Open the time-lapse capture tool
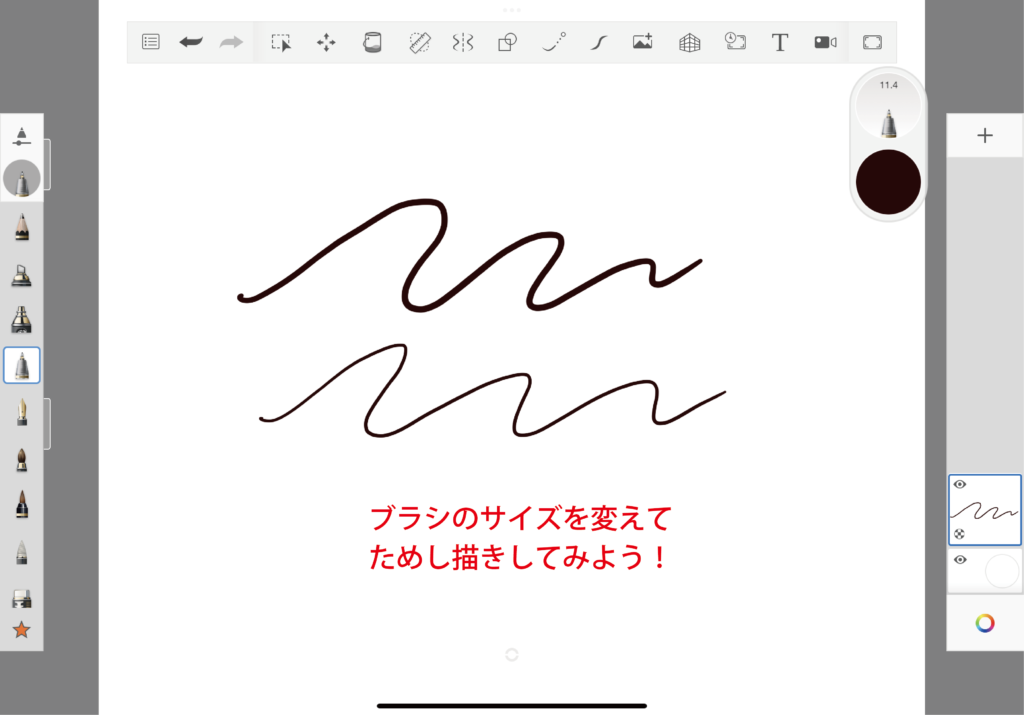 pos(735,42)
